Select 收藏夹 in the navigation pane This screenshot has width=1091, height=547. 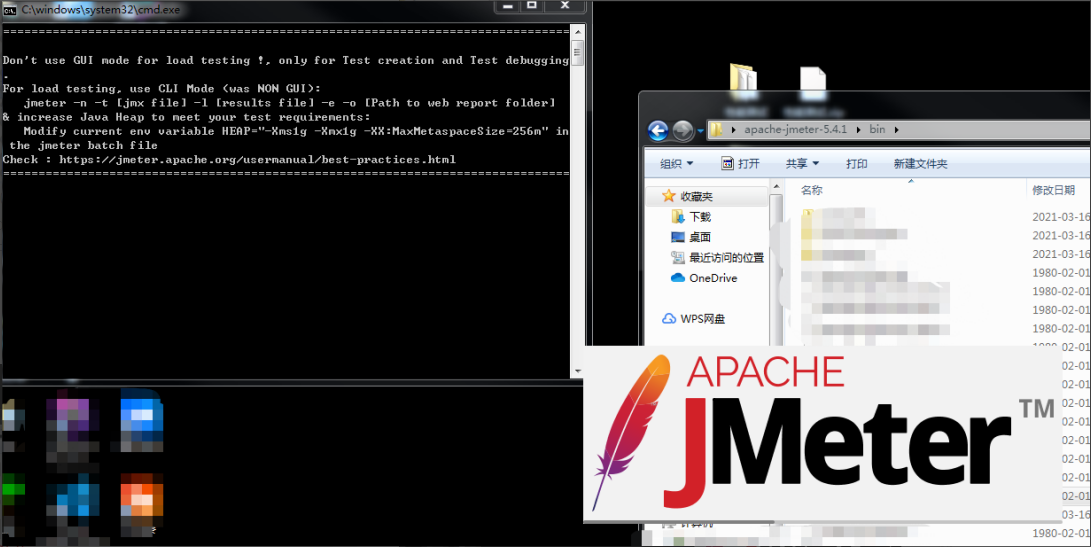coord(696,196)
